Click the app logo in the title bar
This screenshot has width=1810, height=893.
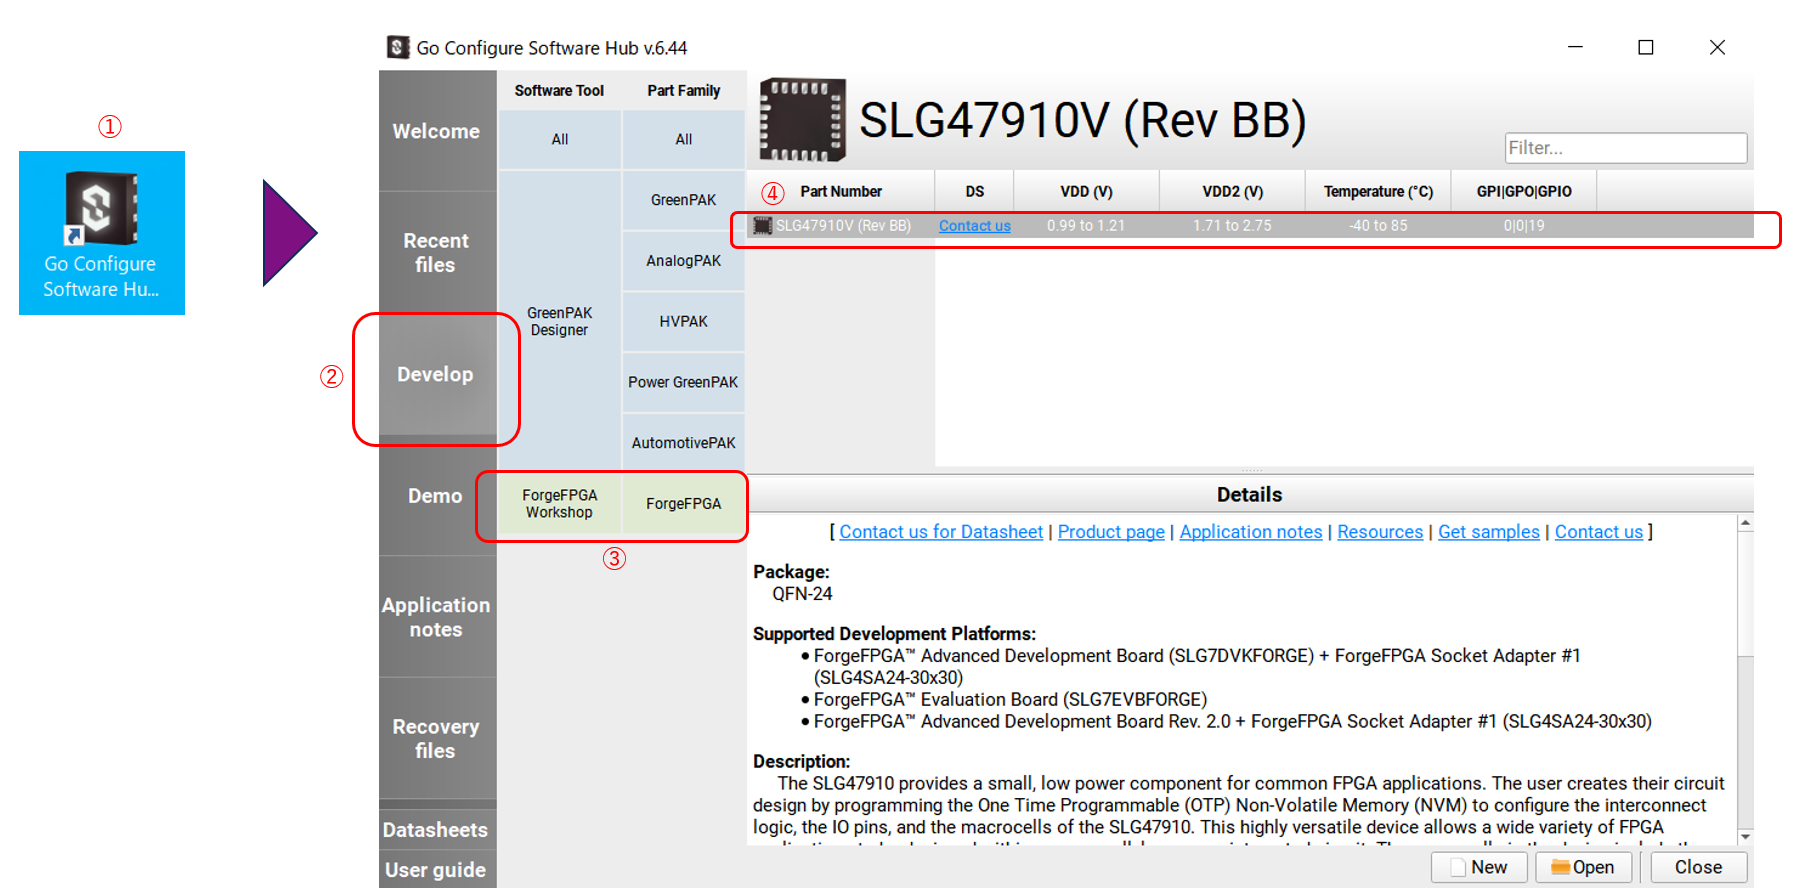[x=398, y=47]
